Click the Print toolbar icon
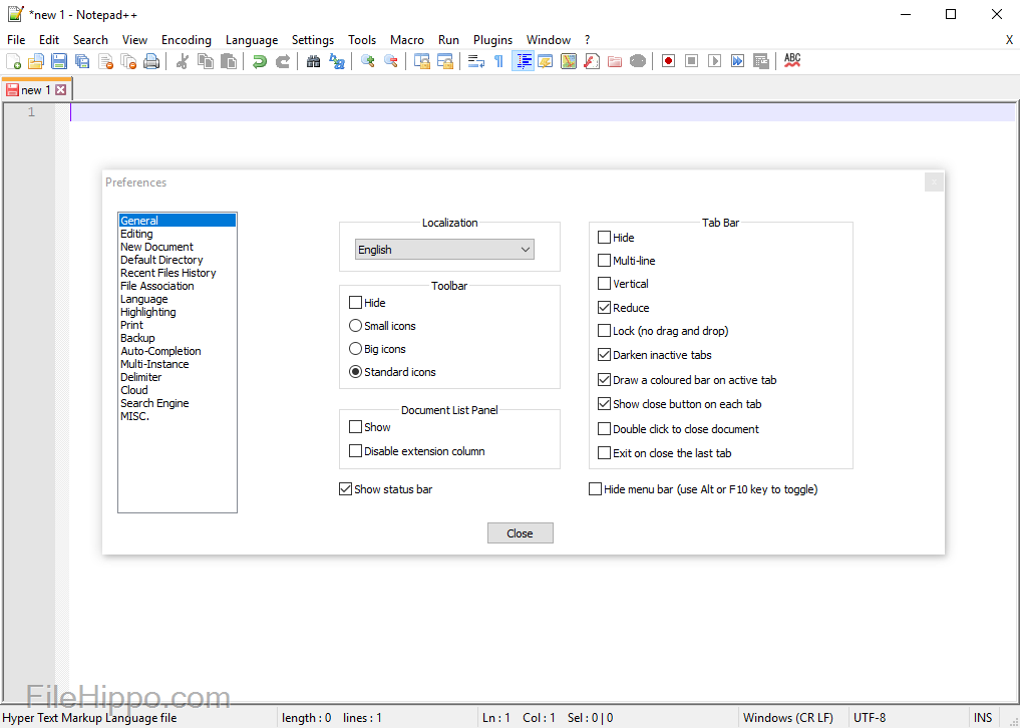Viewport: 1020px width, 728px height. (x=151, y=61)
